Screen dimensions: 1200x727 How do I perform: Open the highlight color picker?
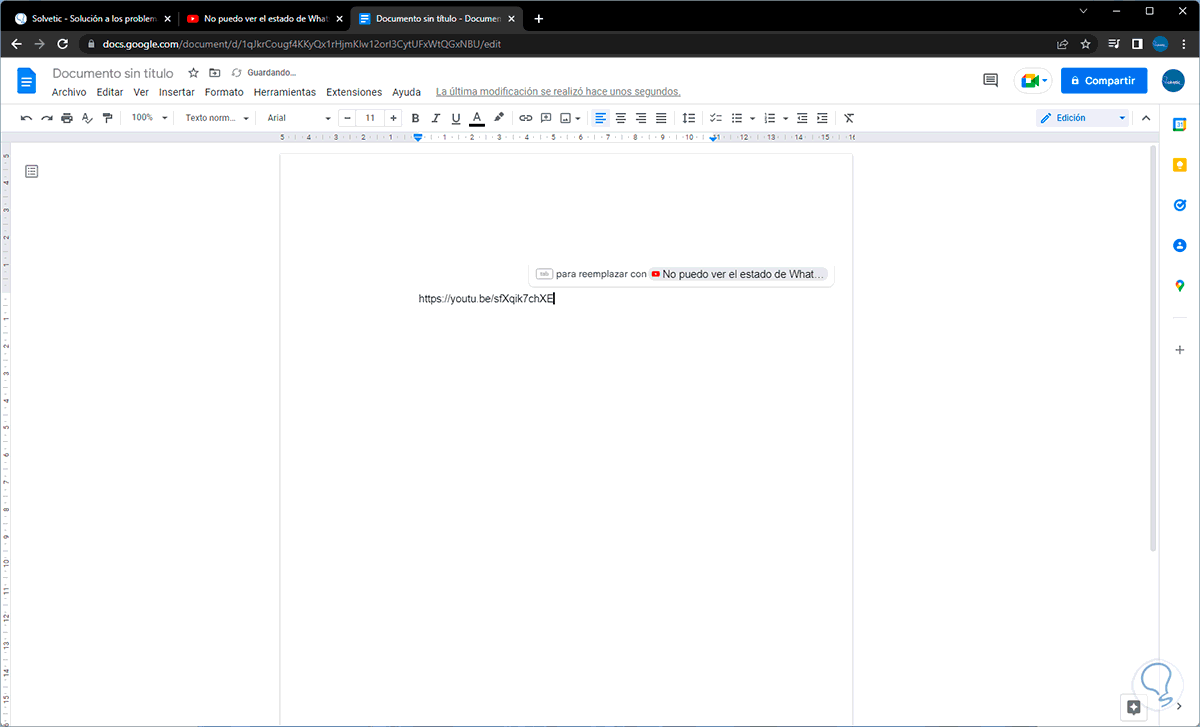499,118
